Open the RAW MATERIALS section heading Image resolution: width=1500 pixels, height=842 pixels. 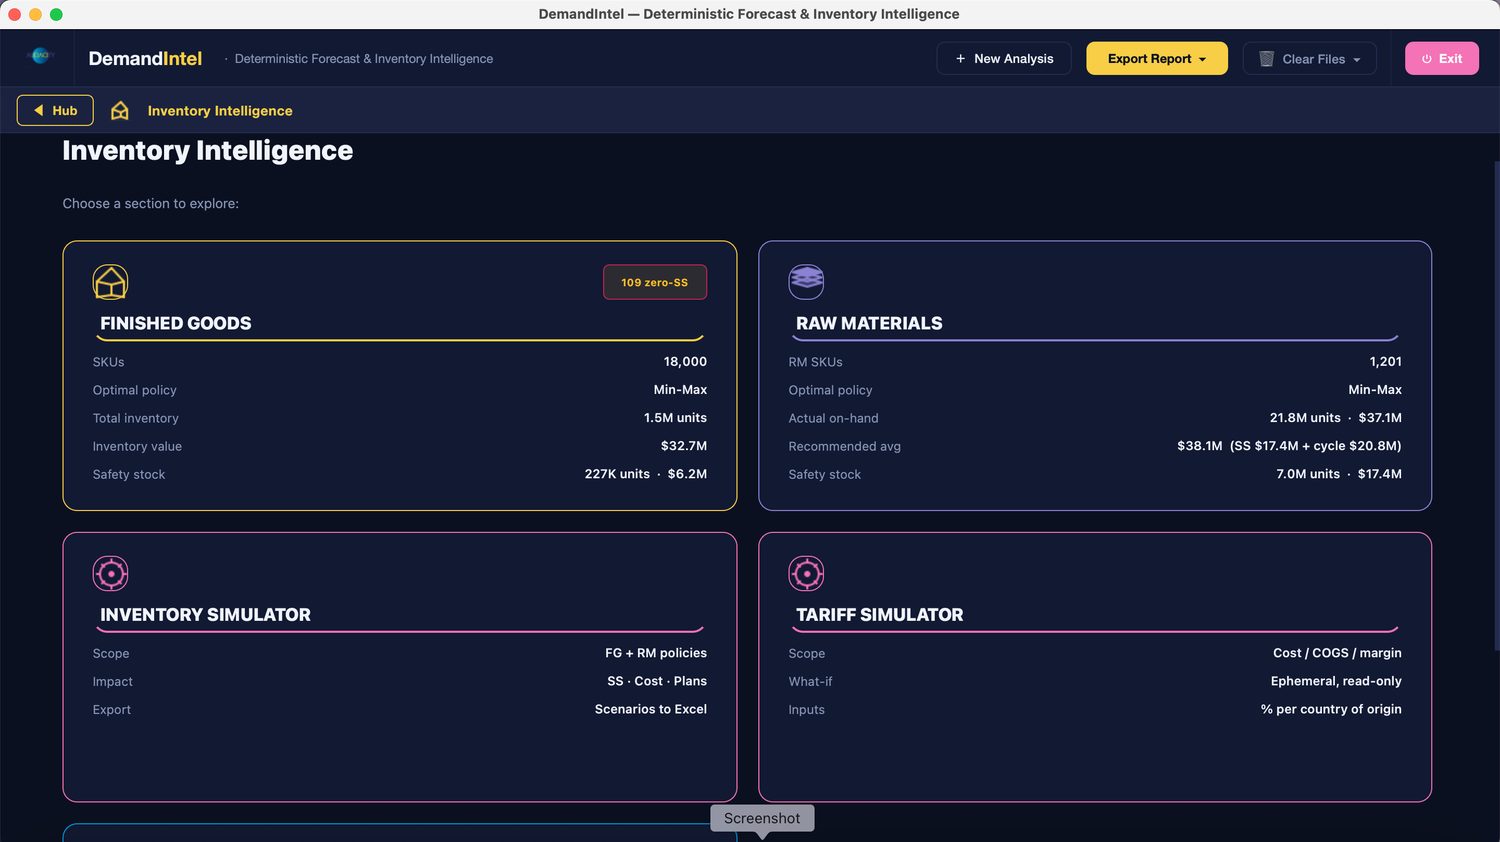[869, 323]
